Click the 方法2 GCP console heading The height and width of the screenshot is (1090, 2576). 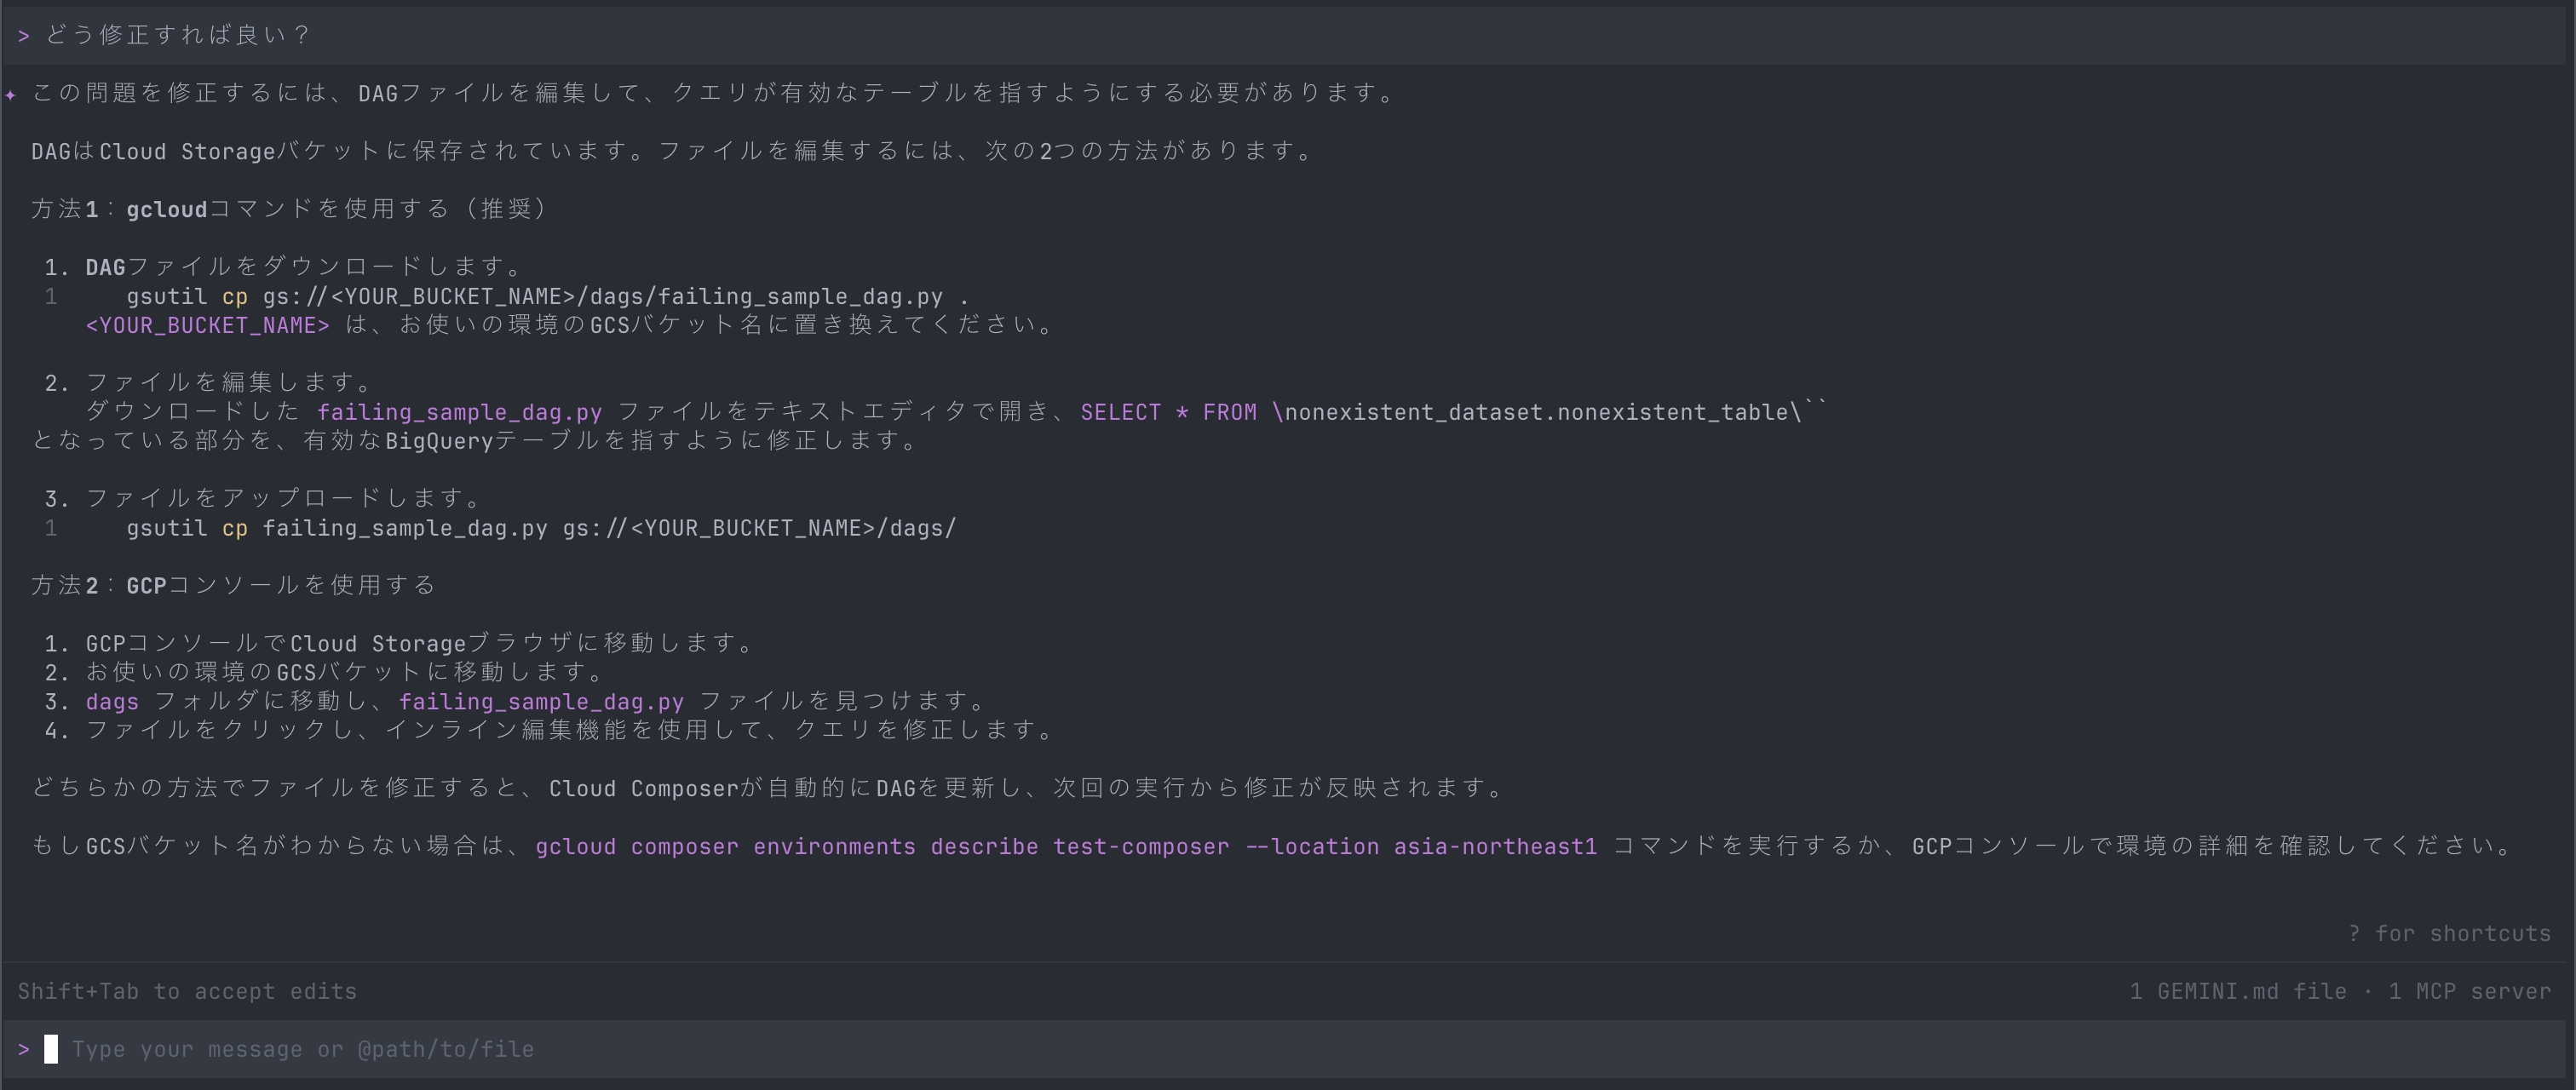232,585
